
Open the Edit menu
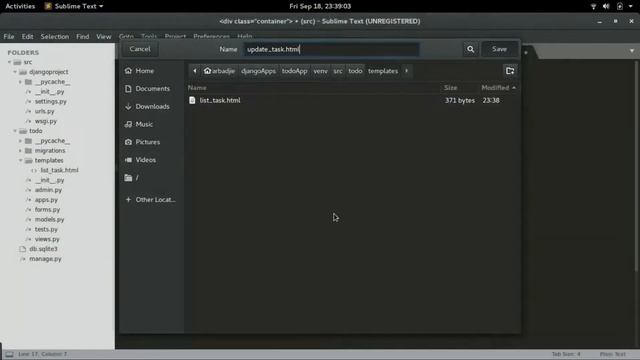point(27,36)
